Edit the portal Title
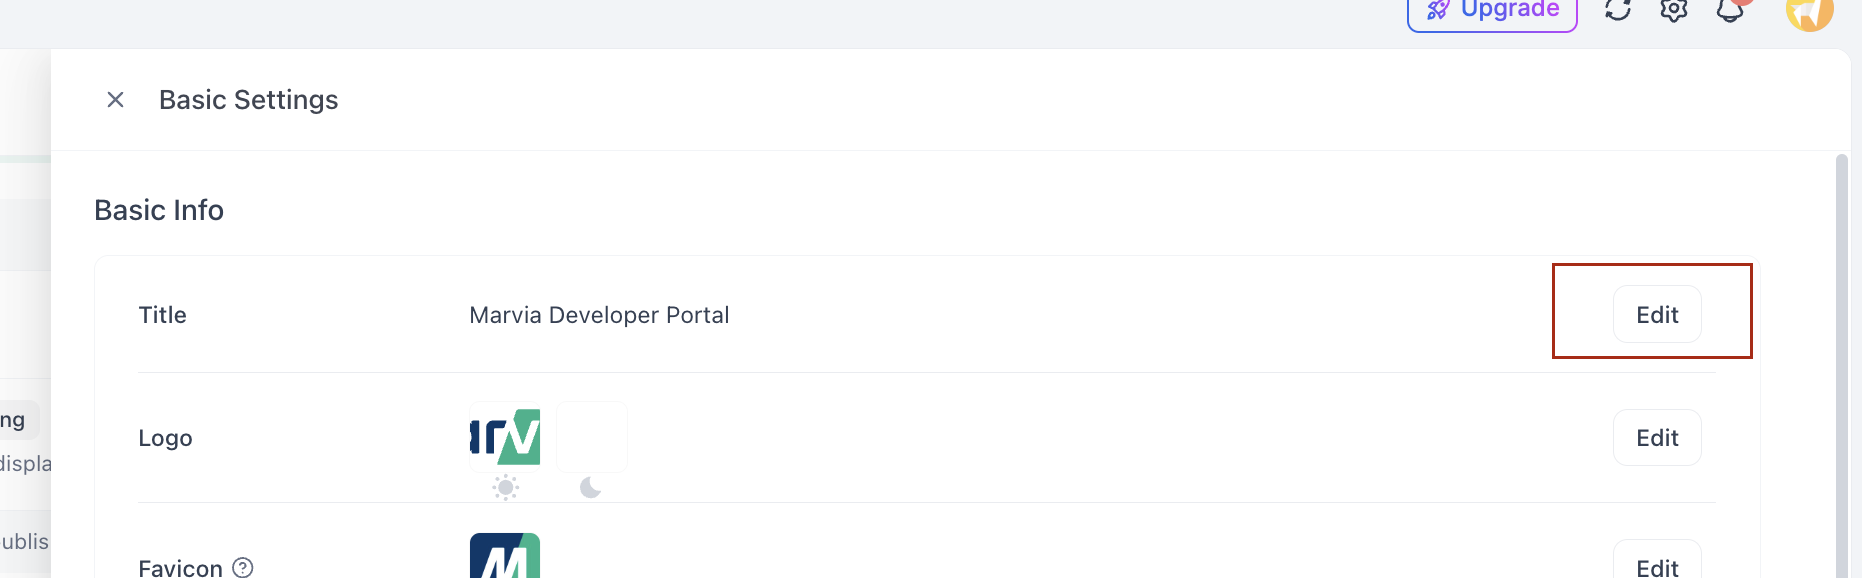Image resolution: width=1862 pixels, height=578 pixels. (1657, 315)
